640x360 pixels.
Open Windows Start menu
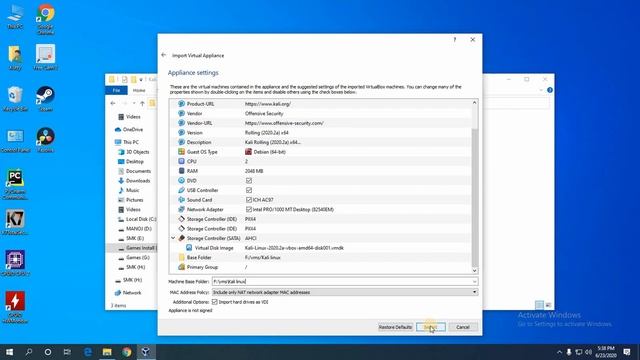(x=9, y=352)
